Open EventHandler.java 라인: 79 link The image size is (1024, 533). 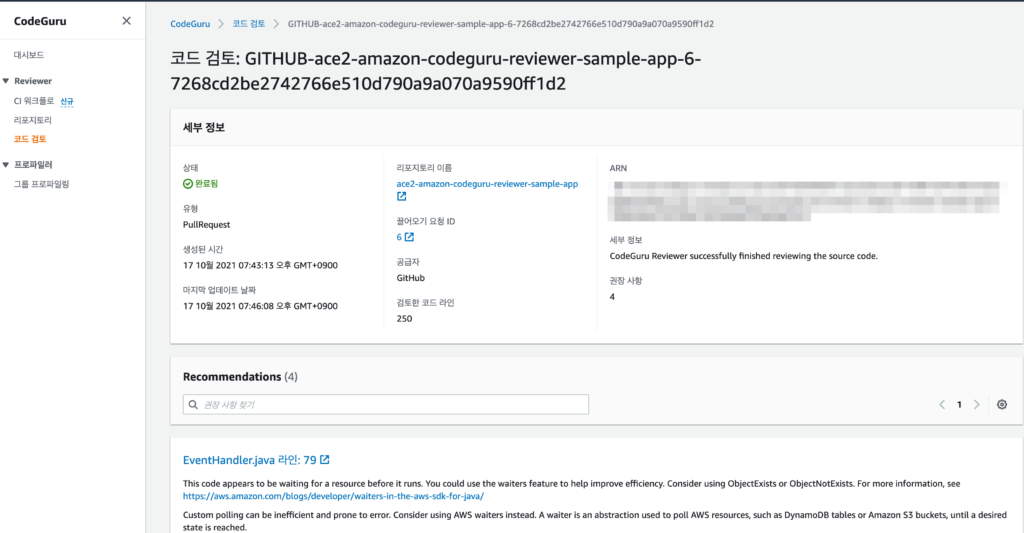click(249, 460)
